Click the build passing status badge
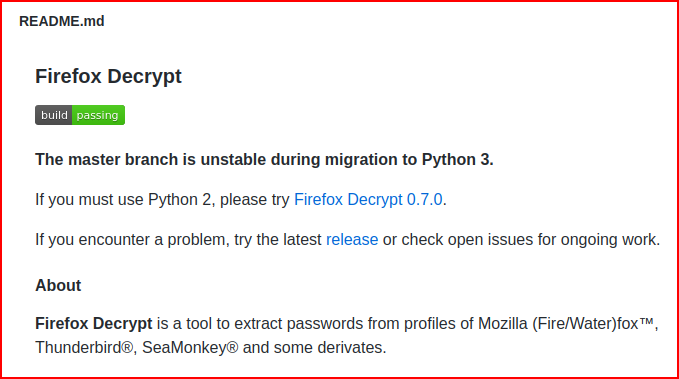Image resolution: width=679 pixels, height=379 pixels. [x=80, y=115]
